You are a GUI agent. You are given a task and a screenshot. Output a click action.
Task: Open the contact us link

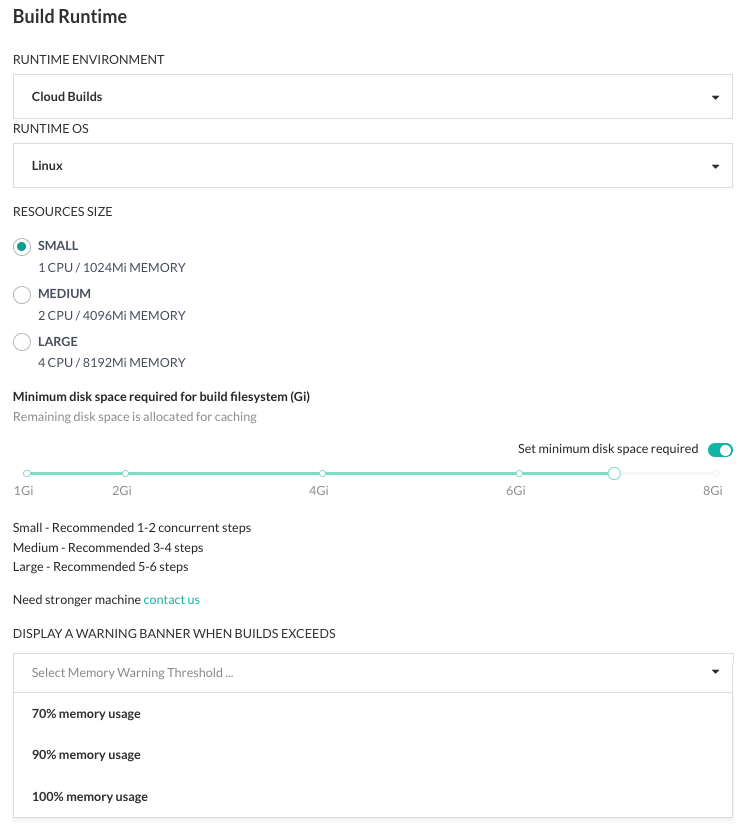pyautogui.click(x=171, y=600)
